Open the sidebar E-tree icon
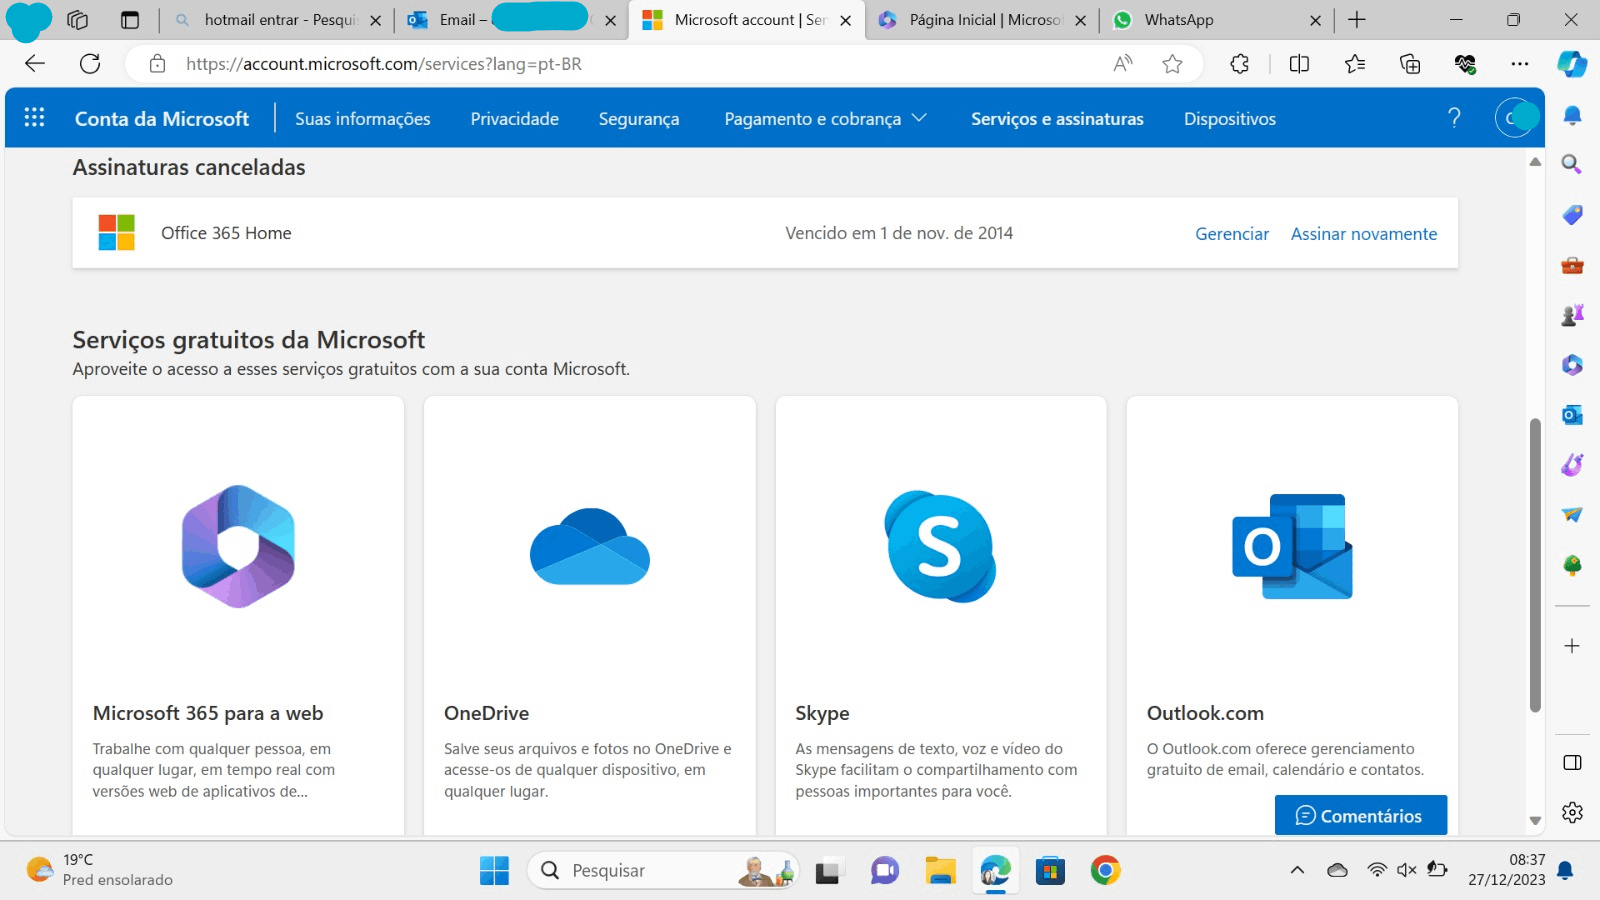Viewport: 1600px width, 900px height. (x=1572, y=566)
